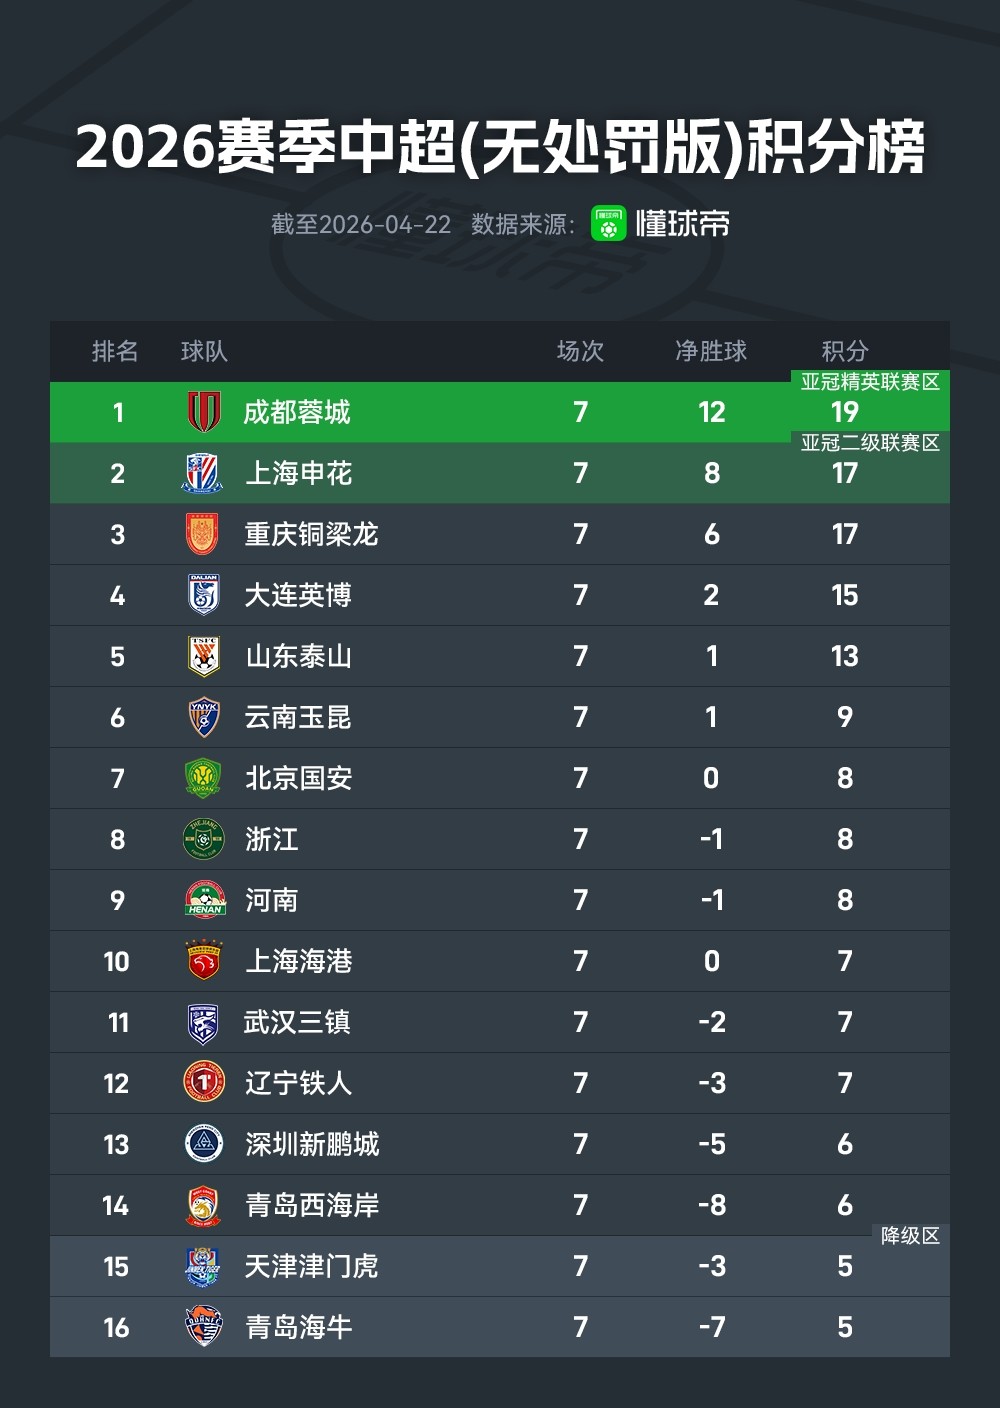This screenshot has height=1408, width=1000.
Task: Click the 懂球帝 green app icon
Action: (x=608, y=223)
